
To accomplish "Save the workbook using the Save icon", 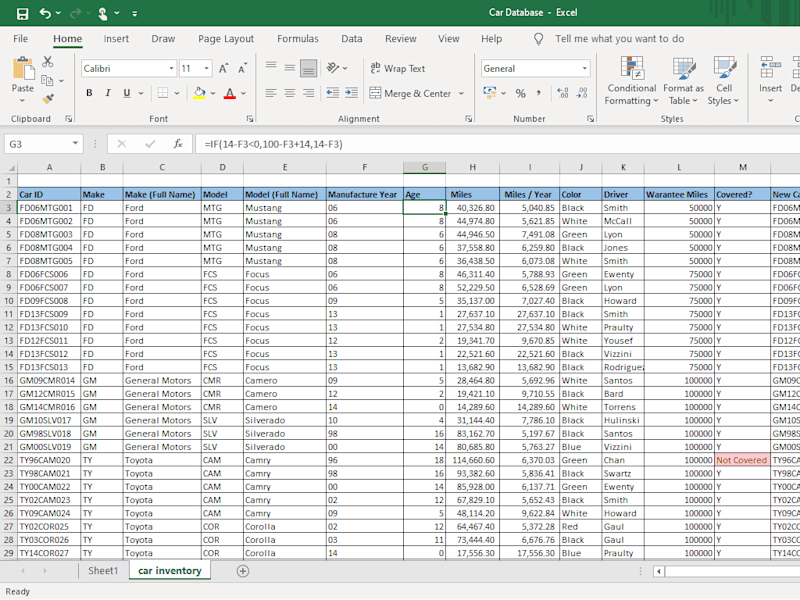I will pyautogui.click(x=22, y=13).
